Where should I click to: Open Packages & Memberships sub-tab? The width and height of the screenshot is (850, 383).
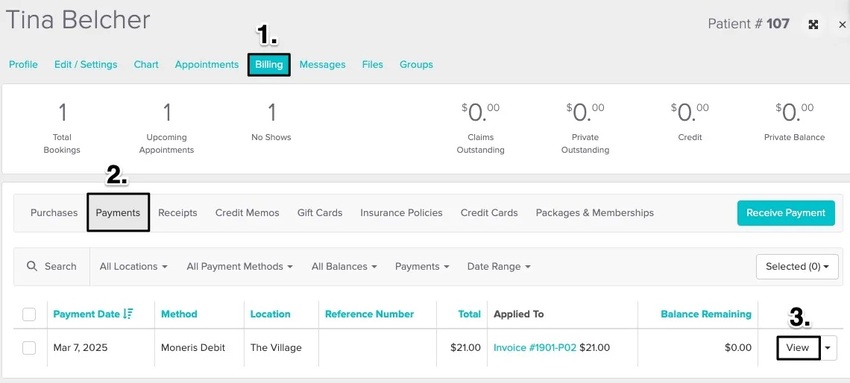pos(595,213)
